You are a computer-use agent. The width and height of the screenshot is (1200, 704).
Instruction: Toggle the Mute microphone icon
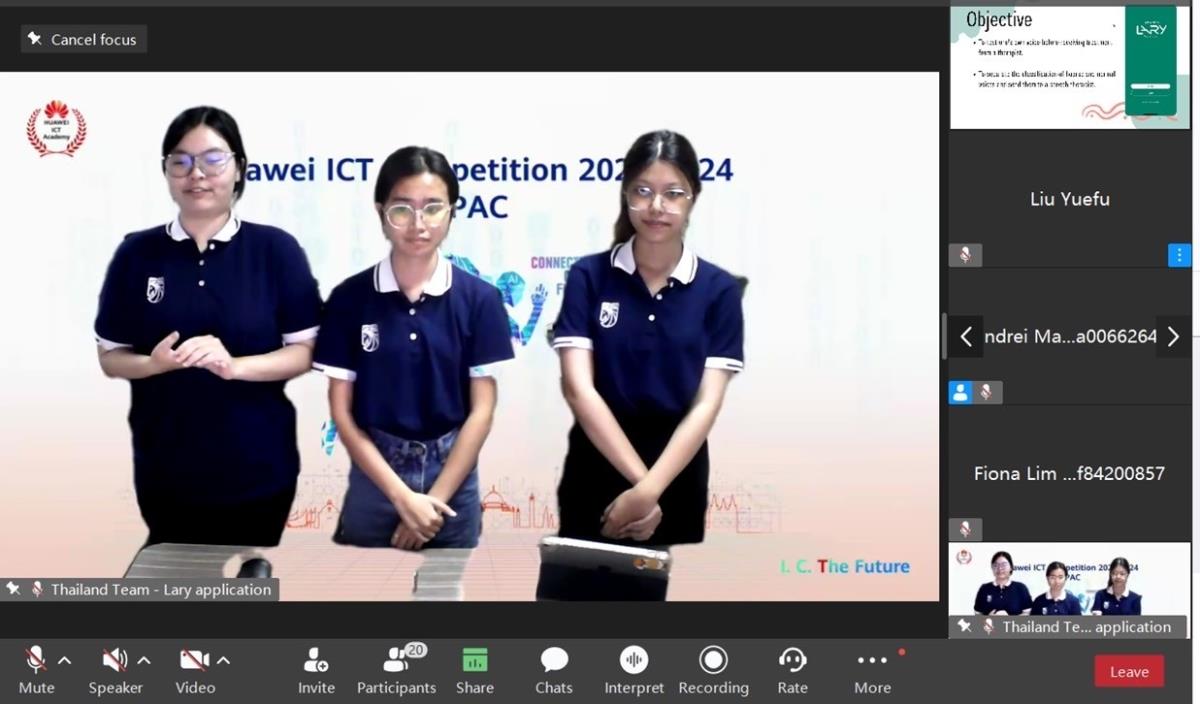pos(36,660)
